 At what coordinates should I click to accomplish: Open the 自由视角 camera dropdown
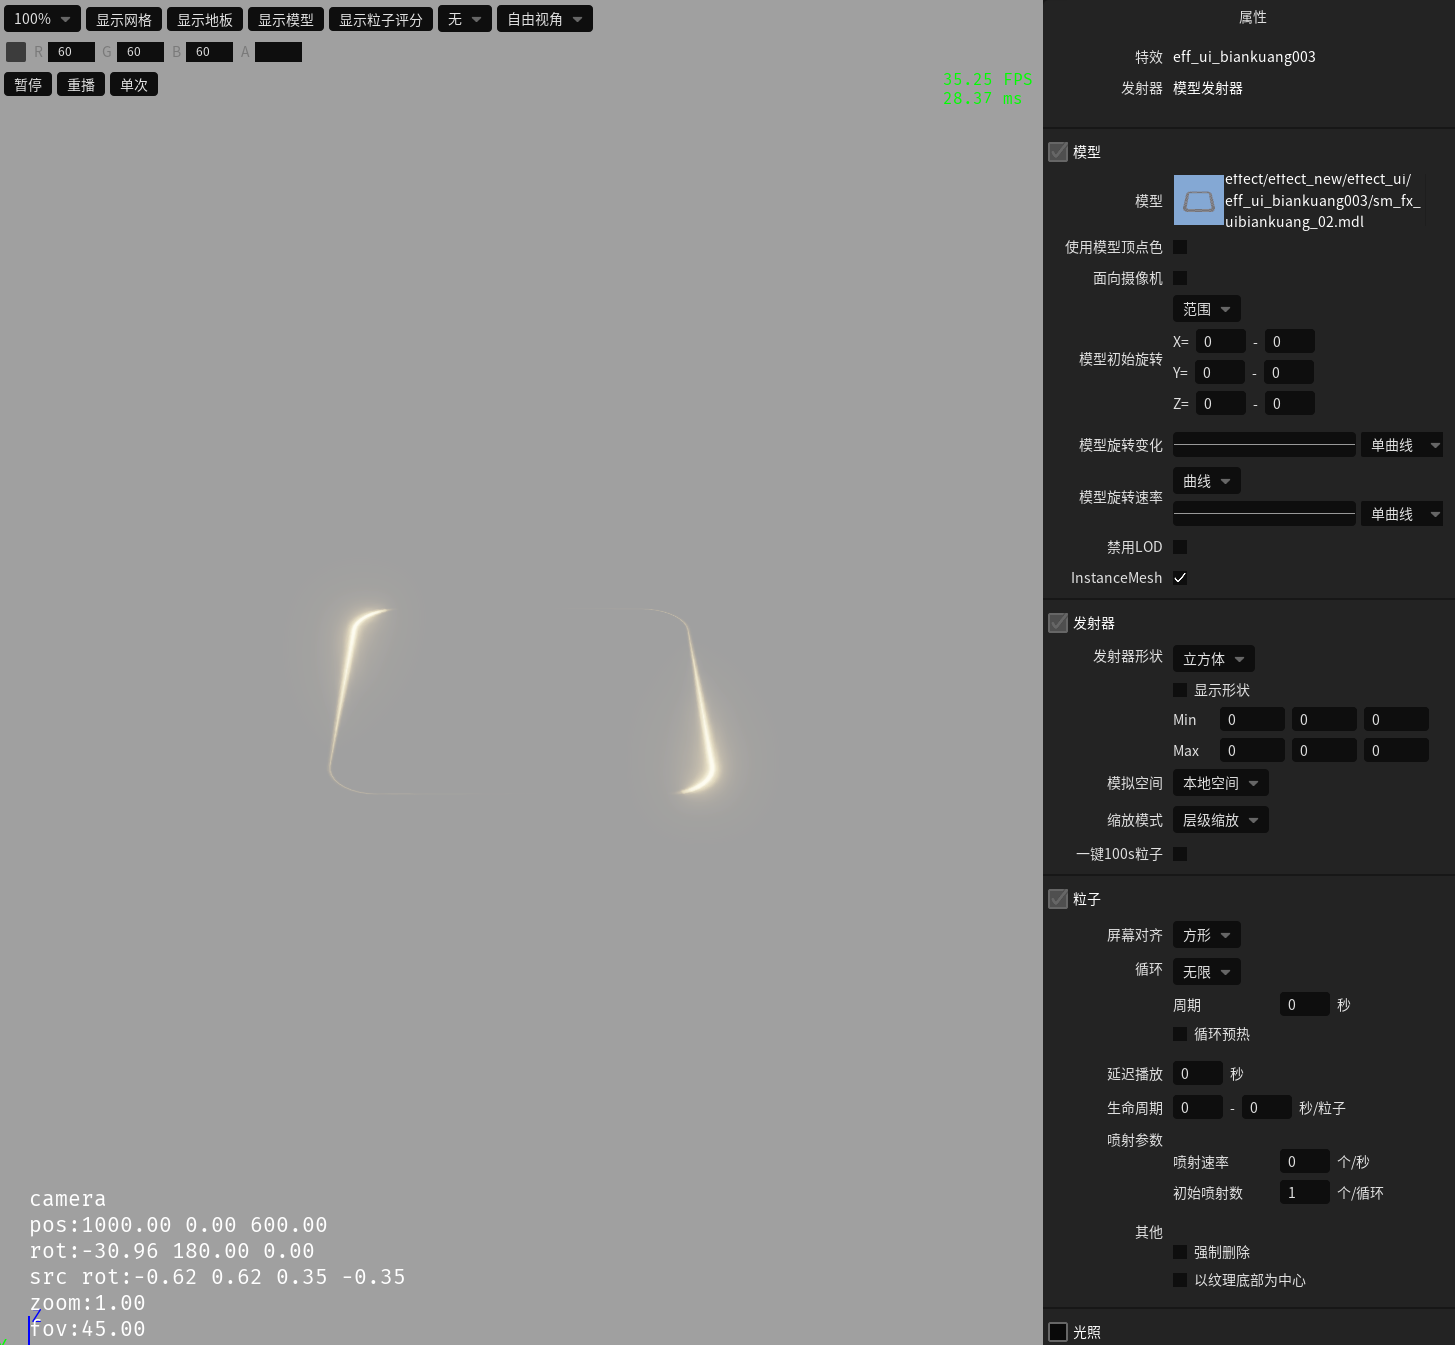545,19
